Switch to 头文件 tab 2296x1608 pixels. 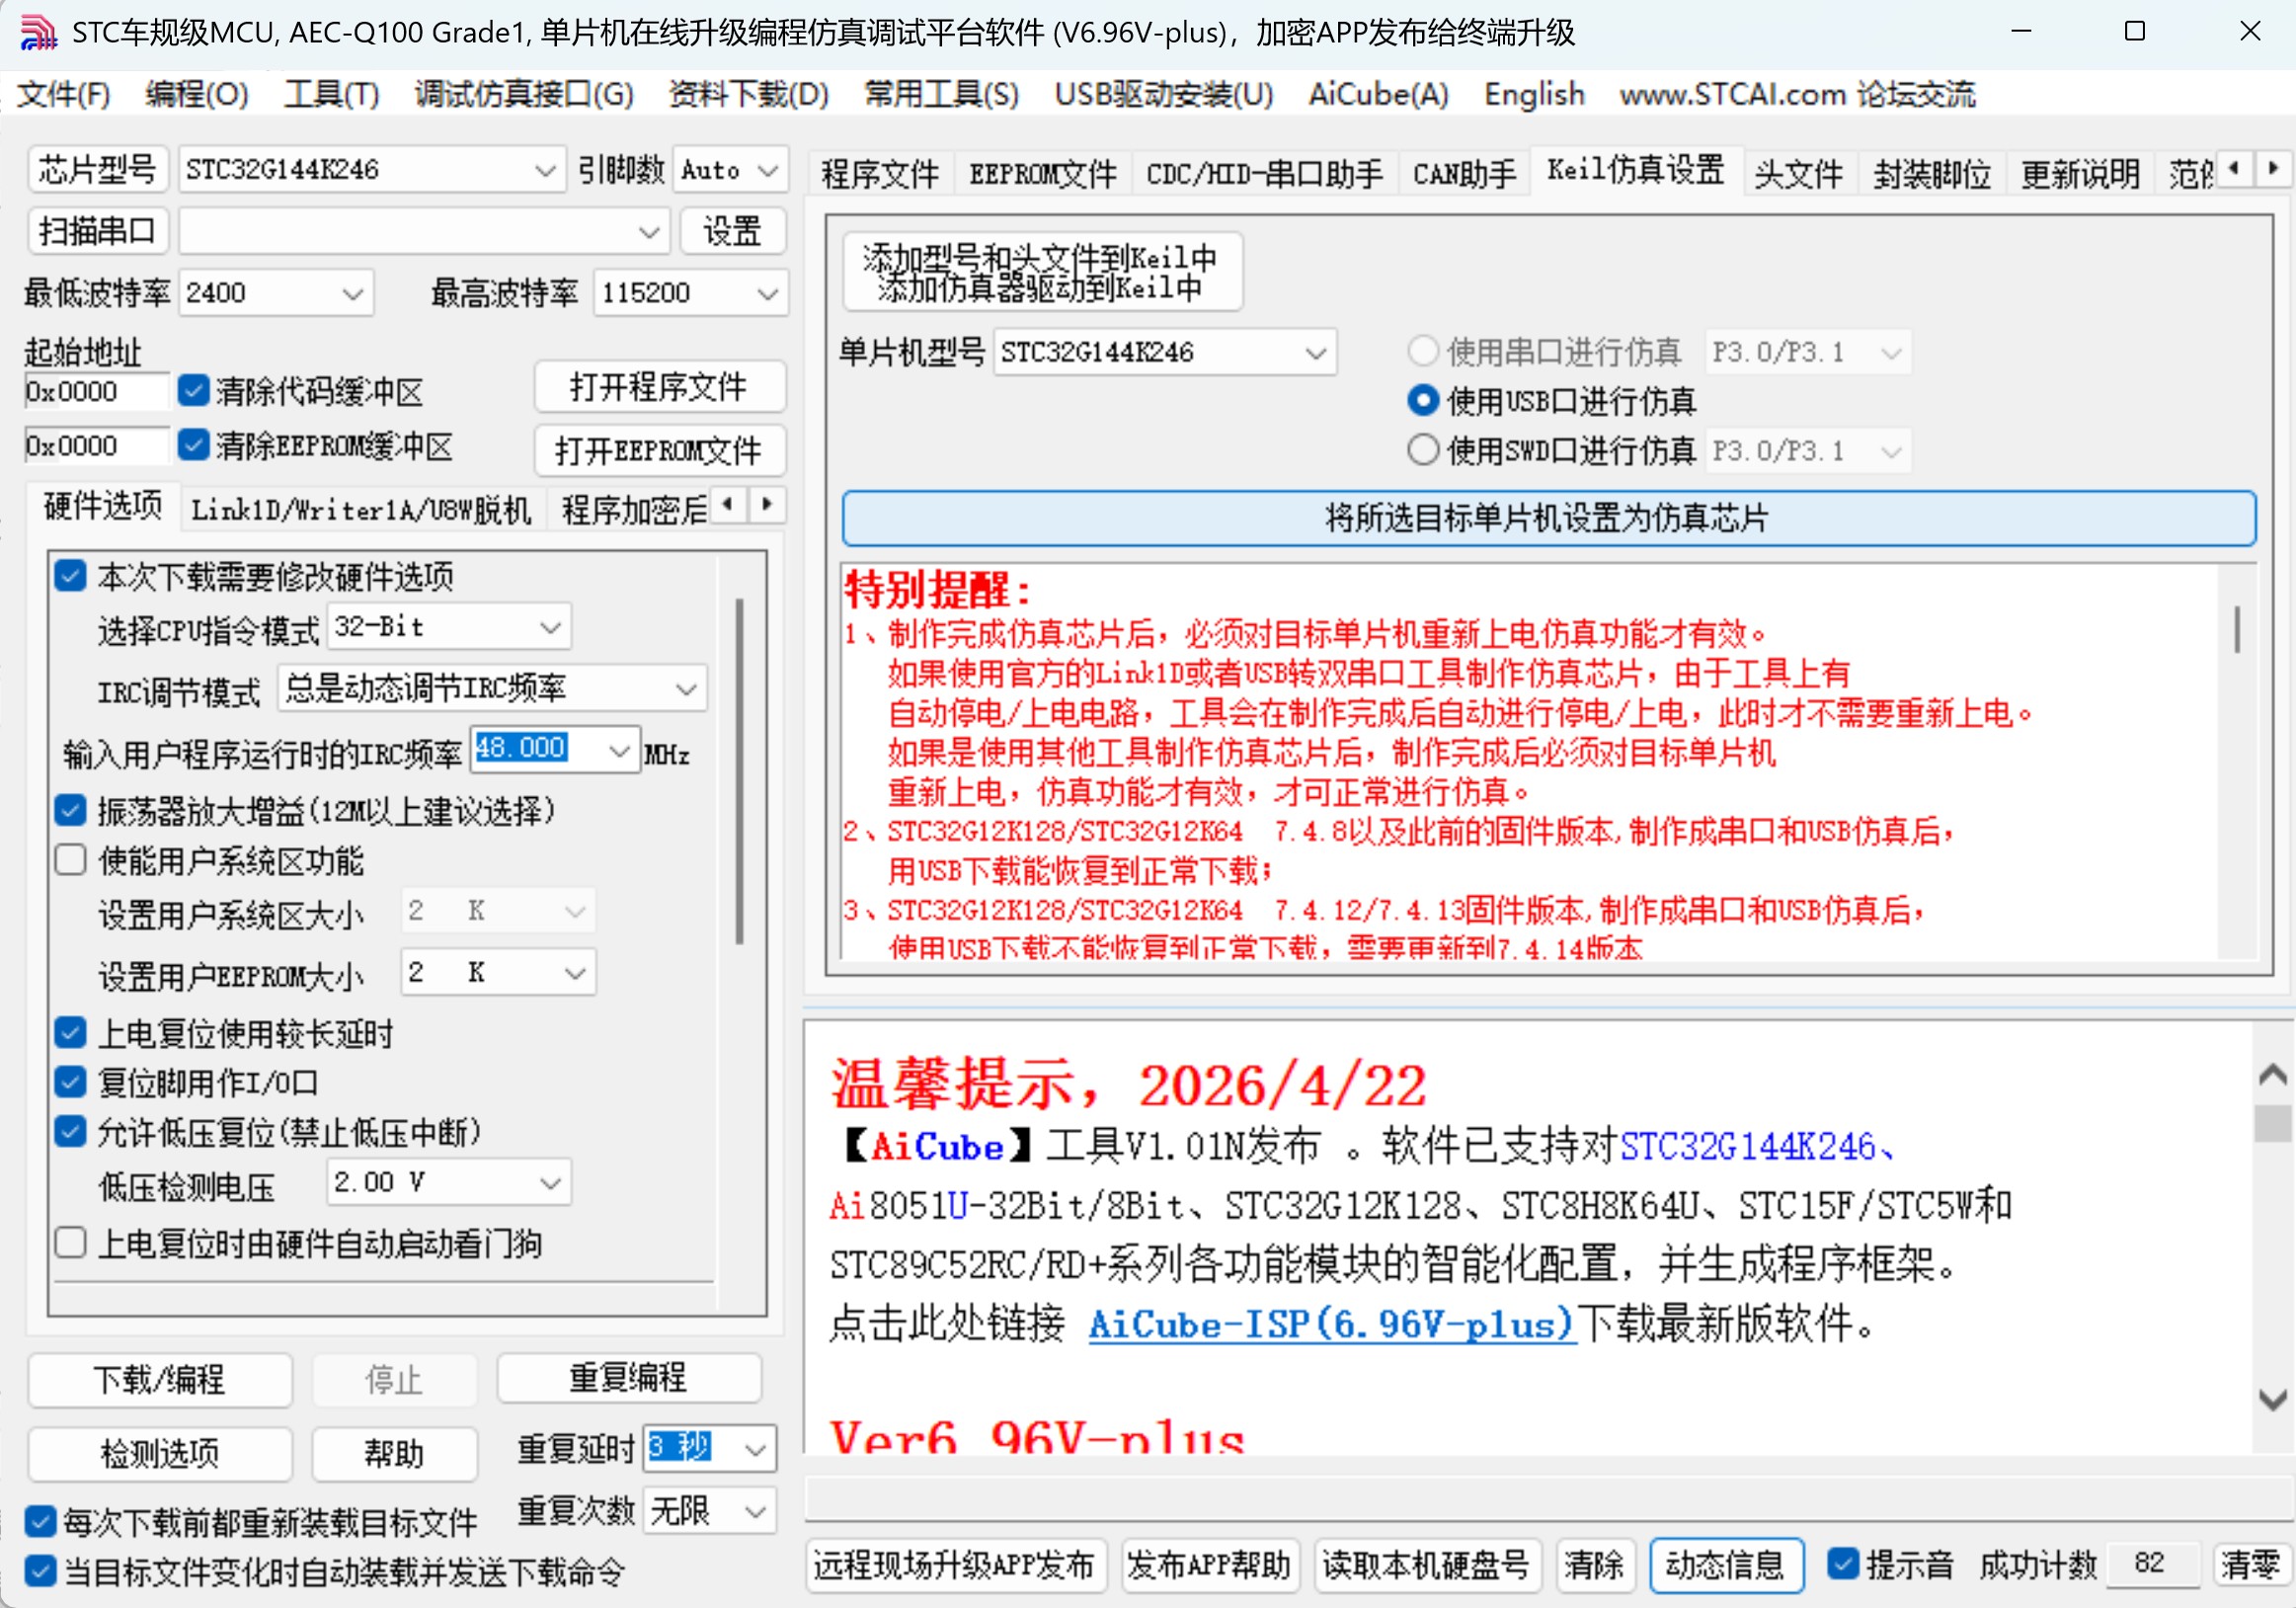[1798, 174]
